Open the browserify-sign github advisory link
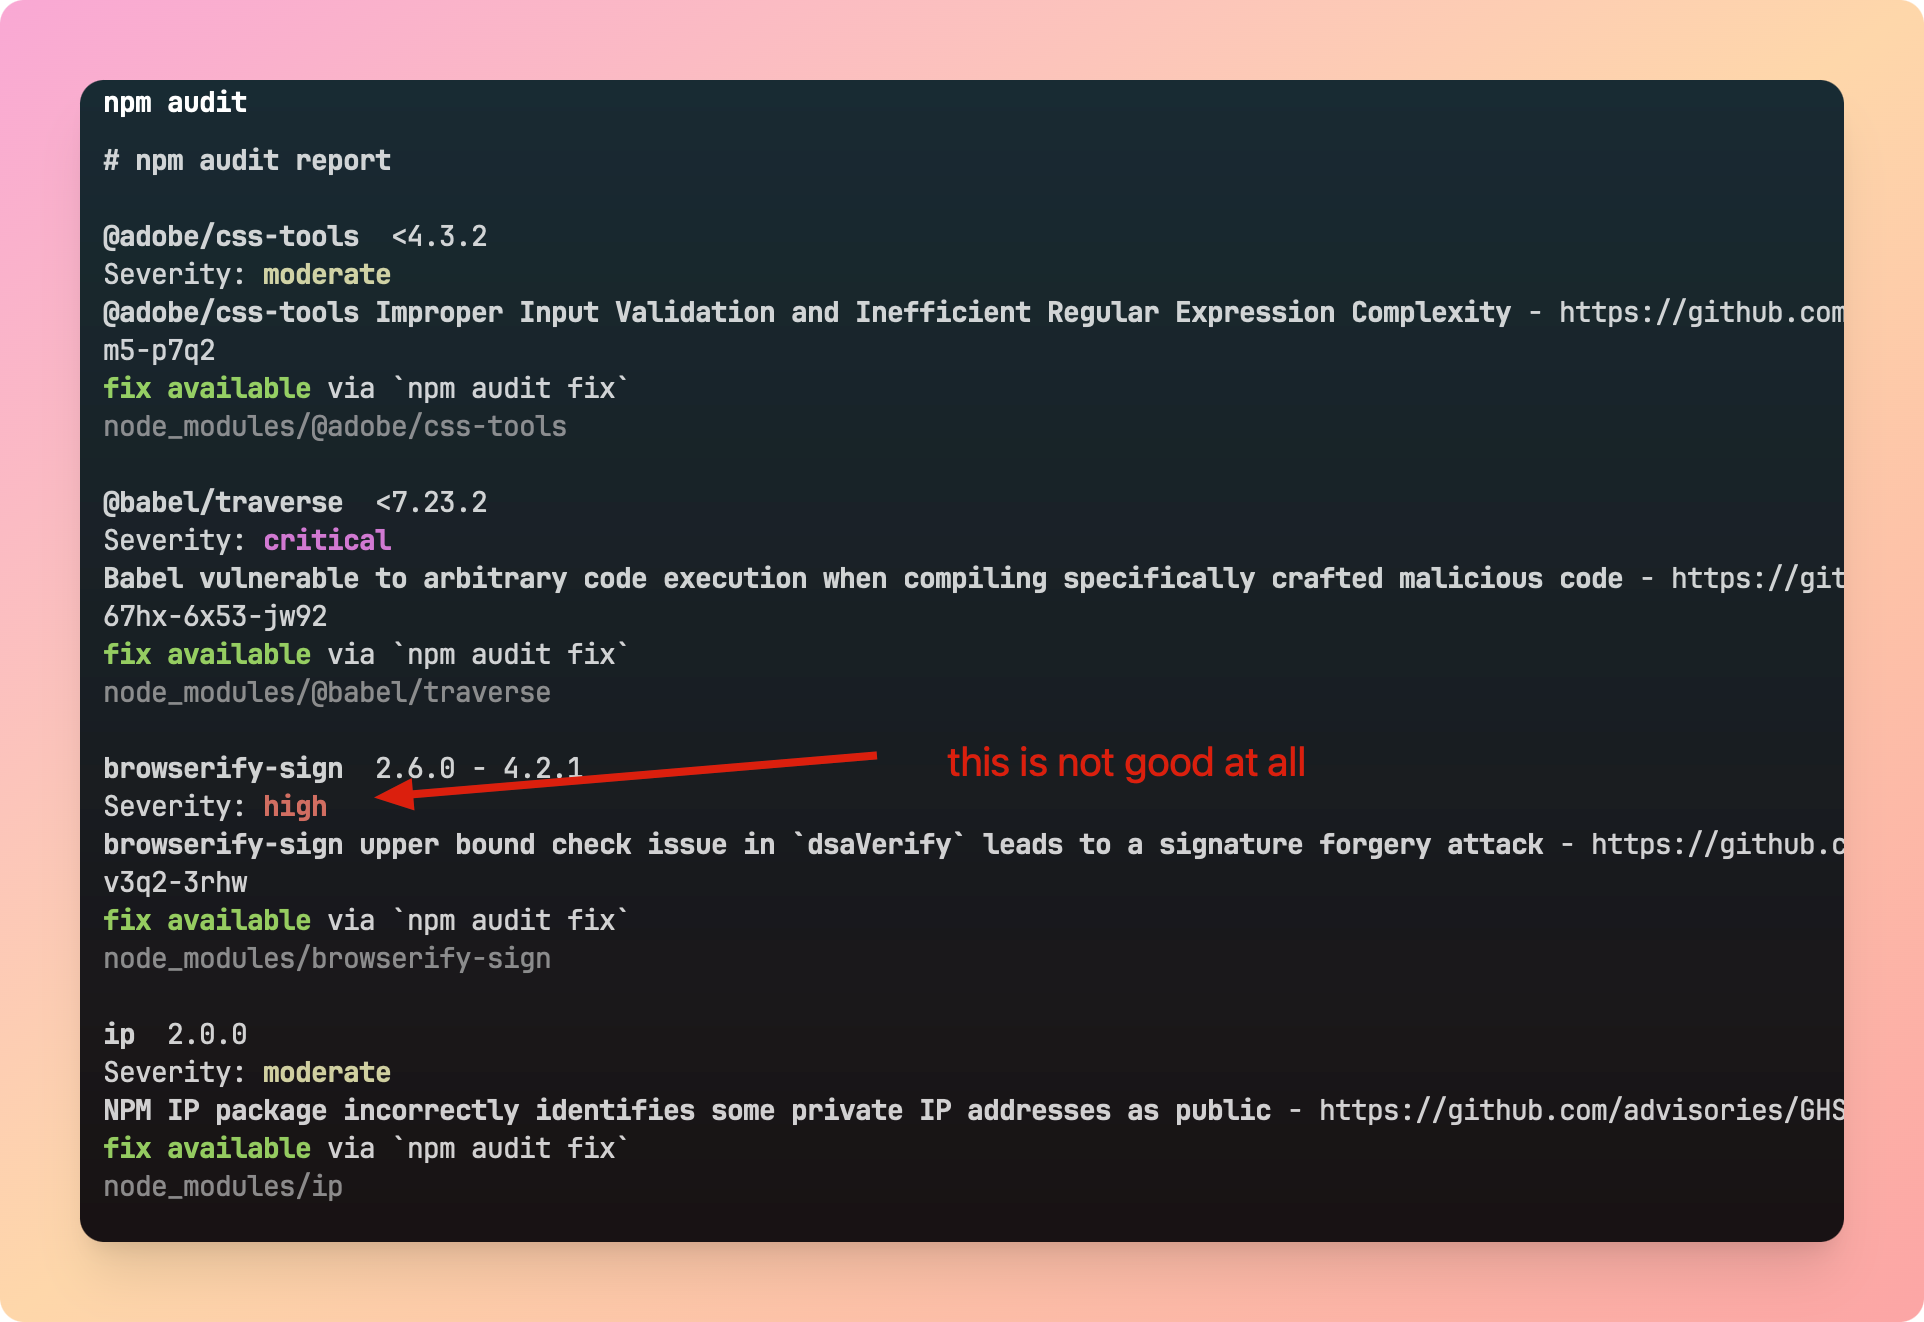Viewport: 1924px width, 1322px height. point(1716,844)
